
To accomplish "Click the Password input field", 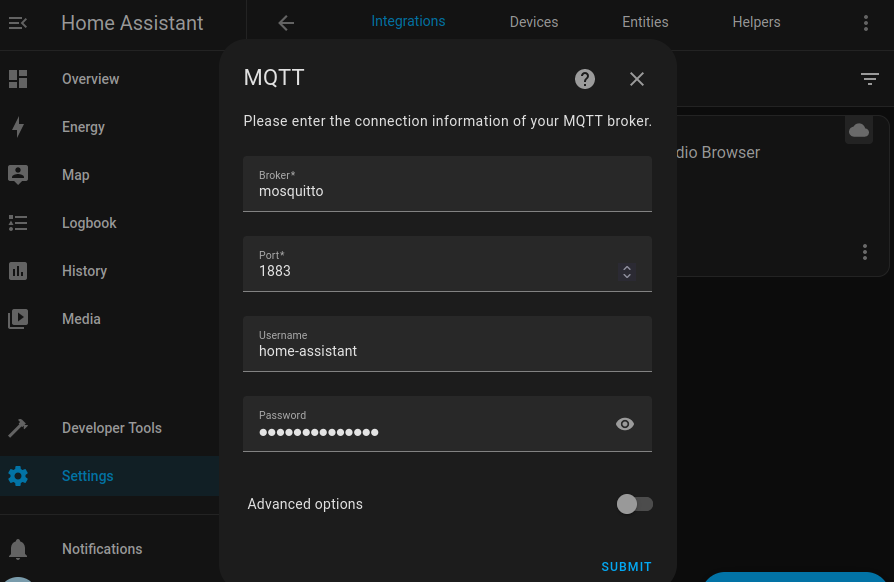I will pos(447,424).
